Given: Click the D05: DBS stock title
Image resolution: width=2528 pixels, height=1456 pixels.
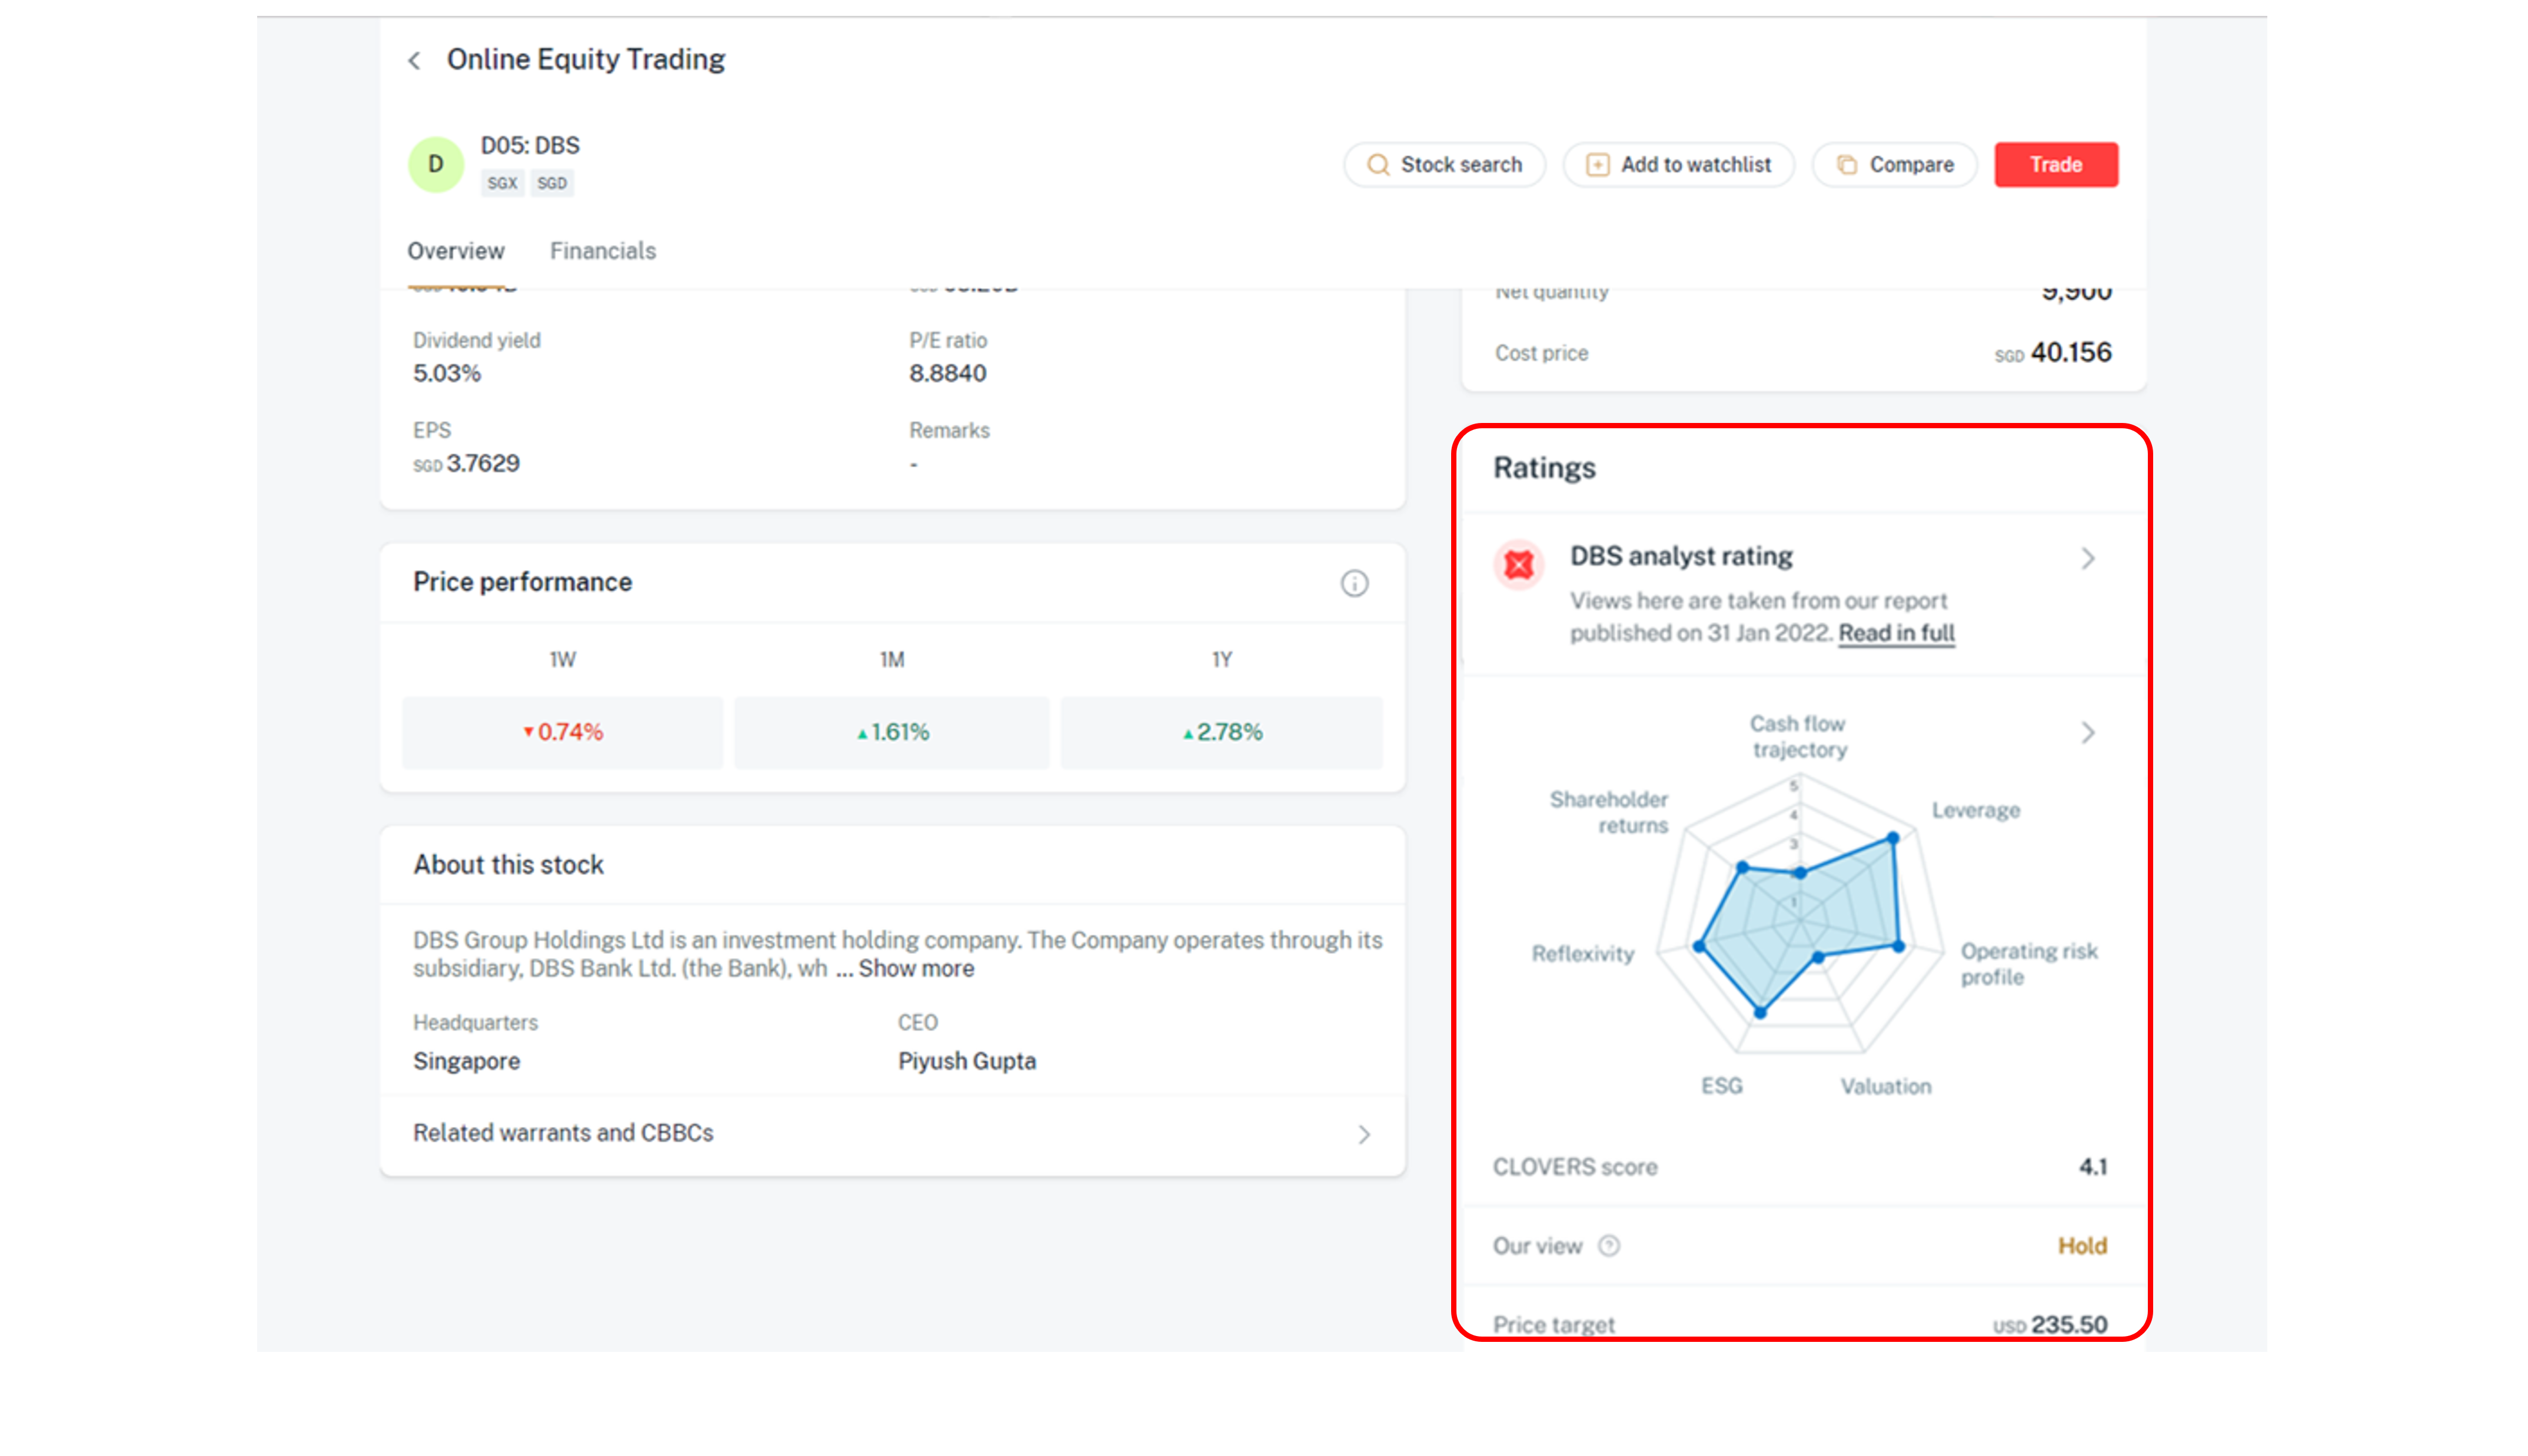Looking at the screenshot, I should pyautogui.click(x=530, y=146).
